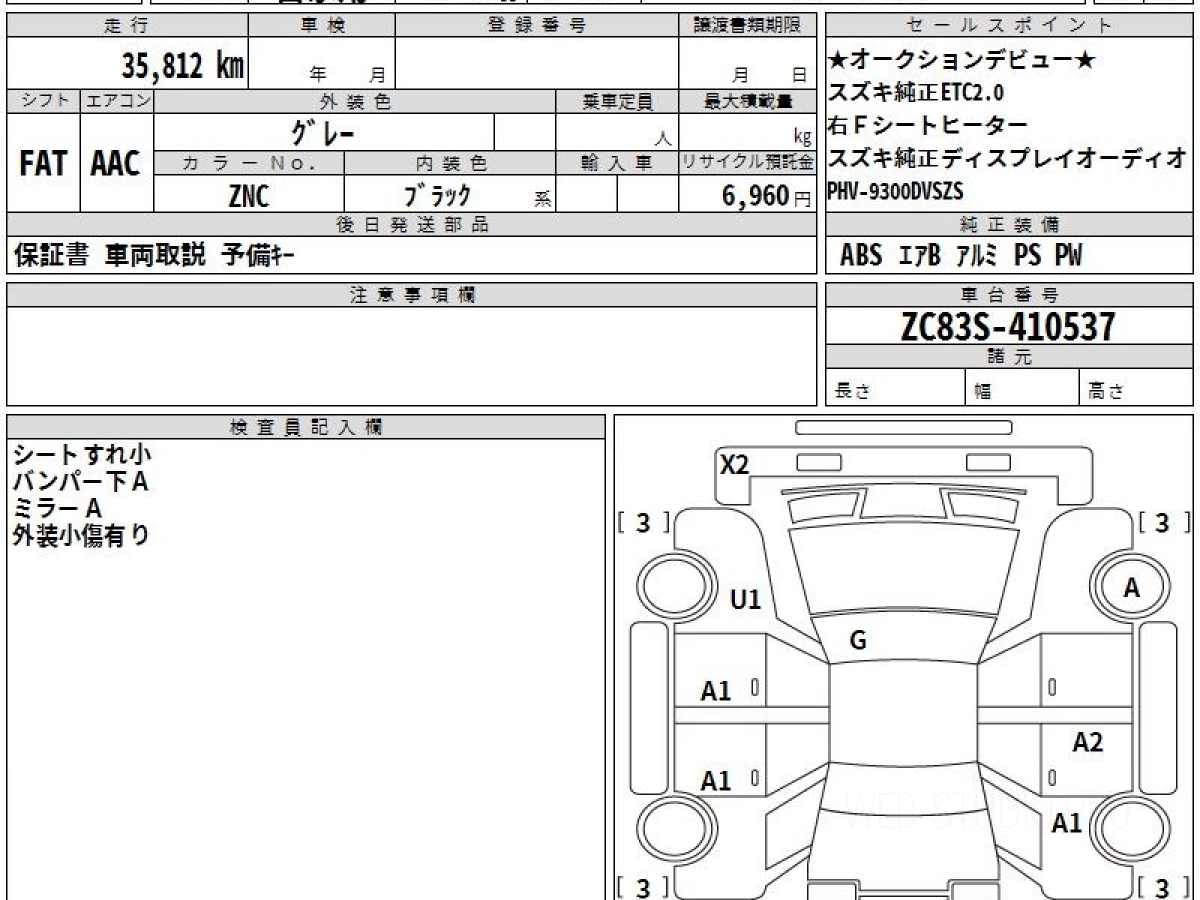Click the 注意事項欄 header
The height and width of the screenshot is (900, 1200).
point(411,295)
